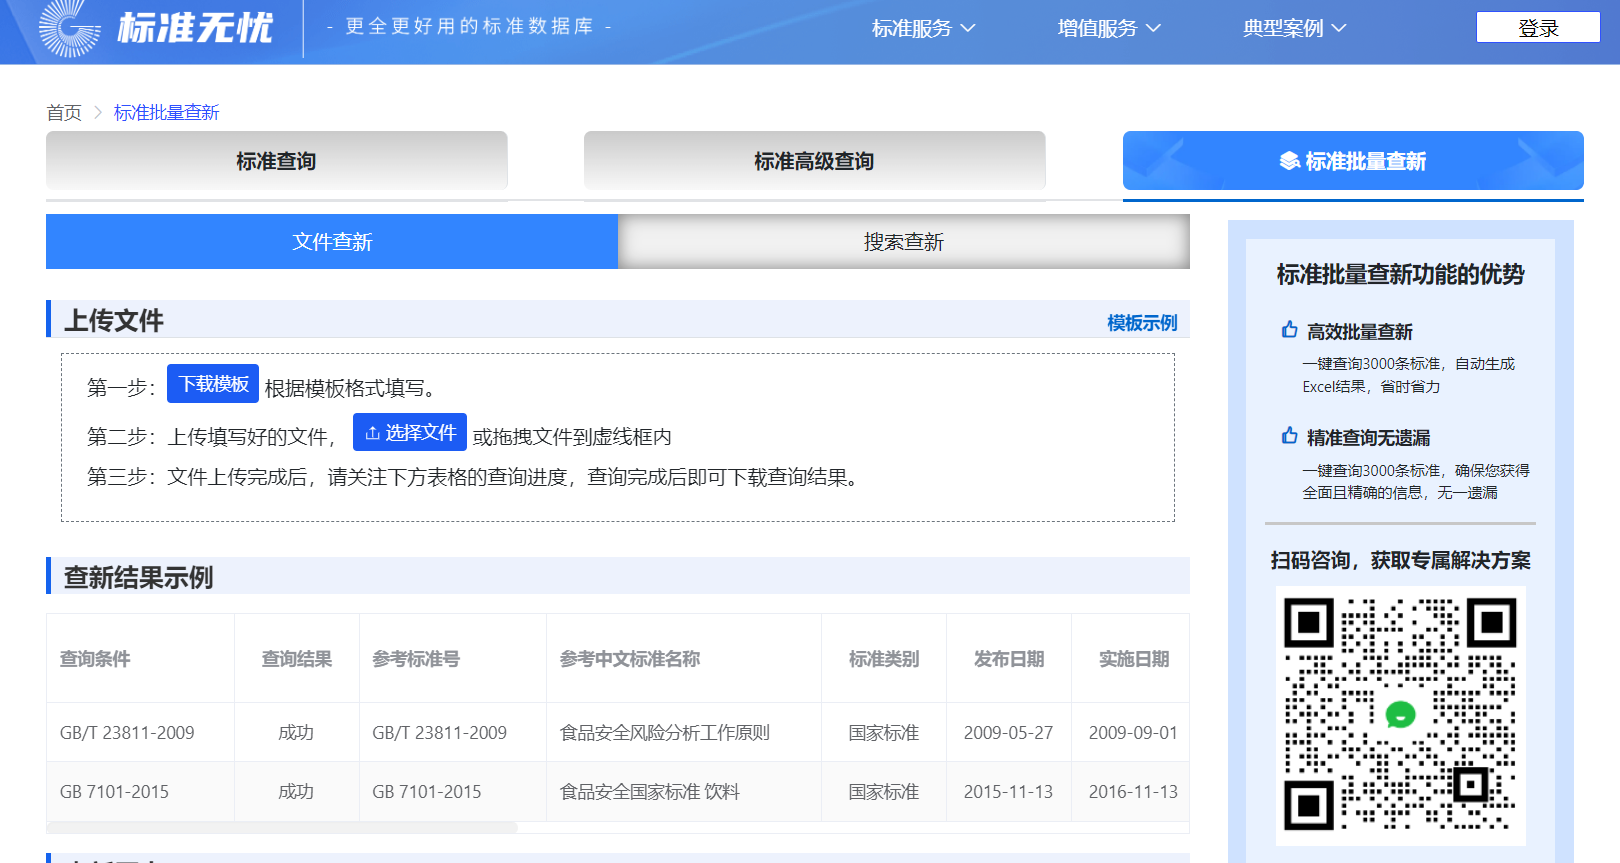Switch to the 搜索查新 sub-tab
This screenshot has width=1620, height=863.
(904, 242)
